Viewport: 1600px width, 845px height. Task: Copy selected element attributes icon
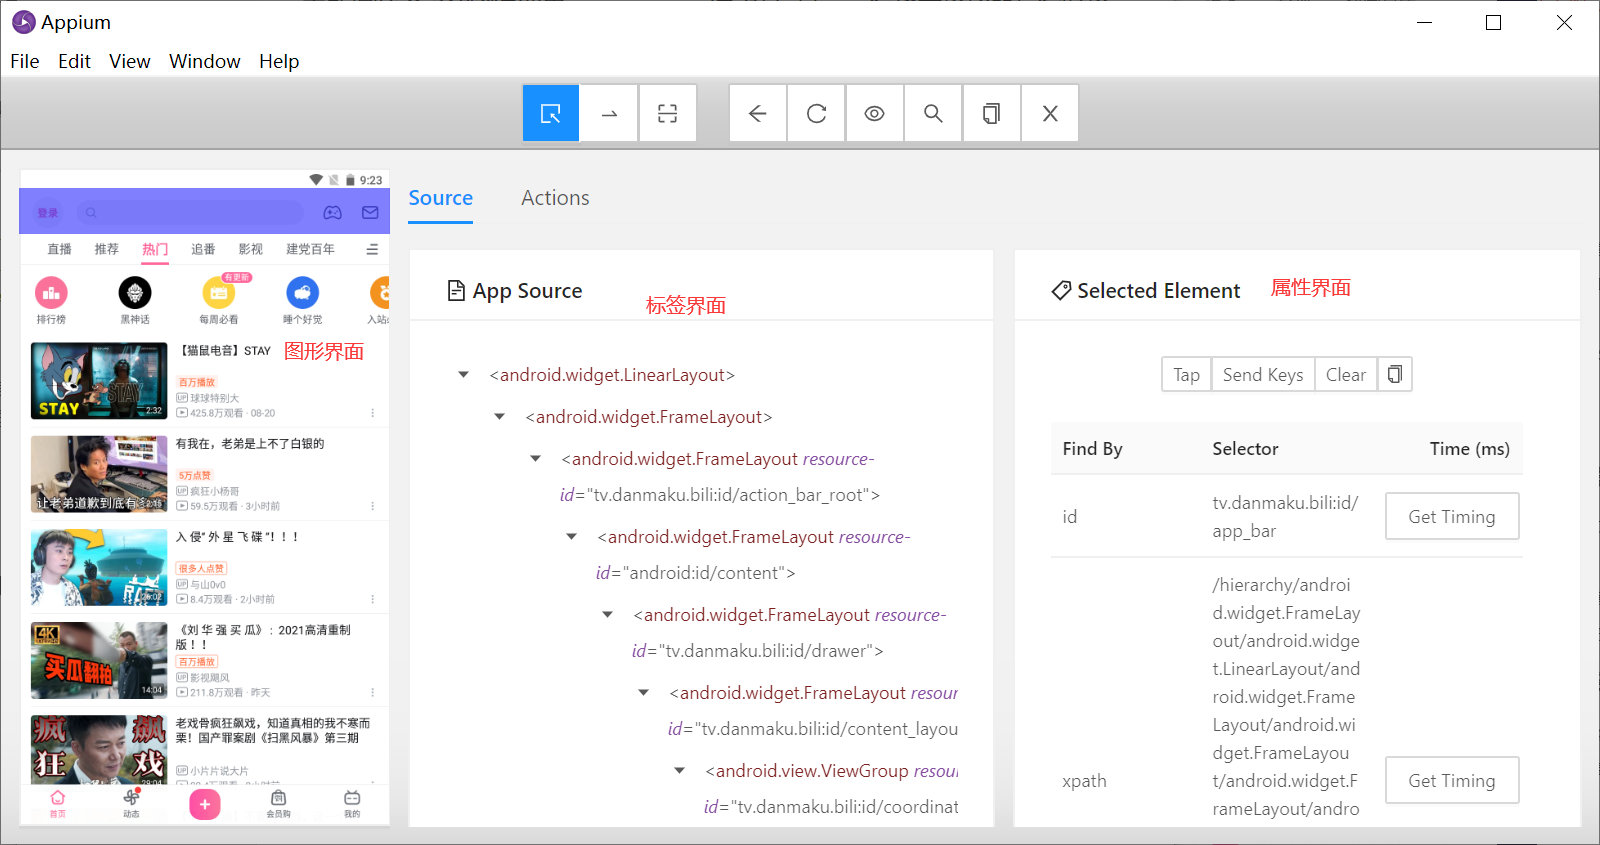coord(1394,374)
